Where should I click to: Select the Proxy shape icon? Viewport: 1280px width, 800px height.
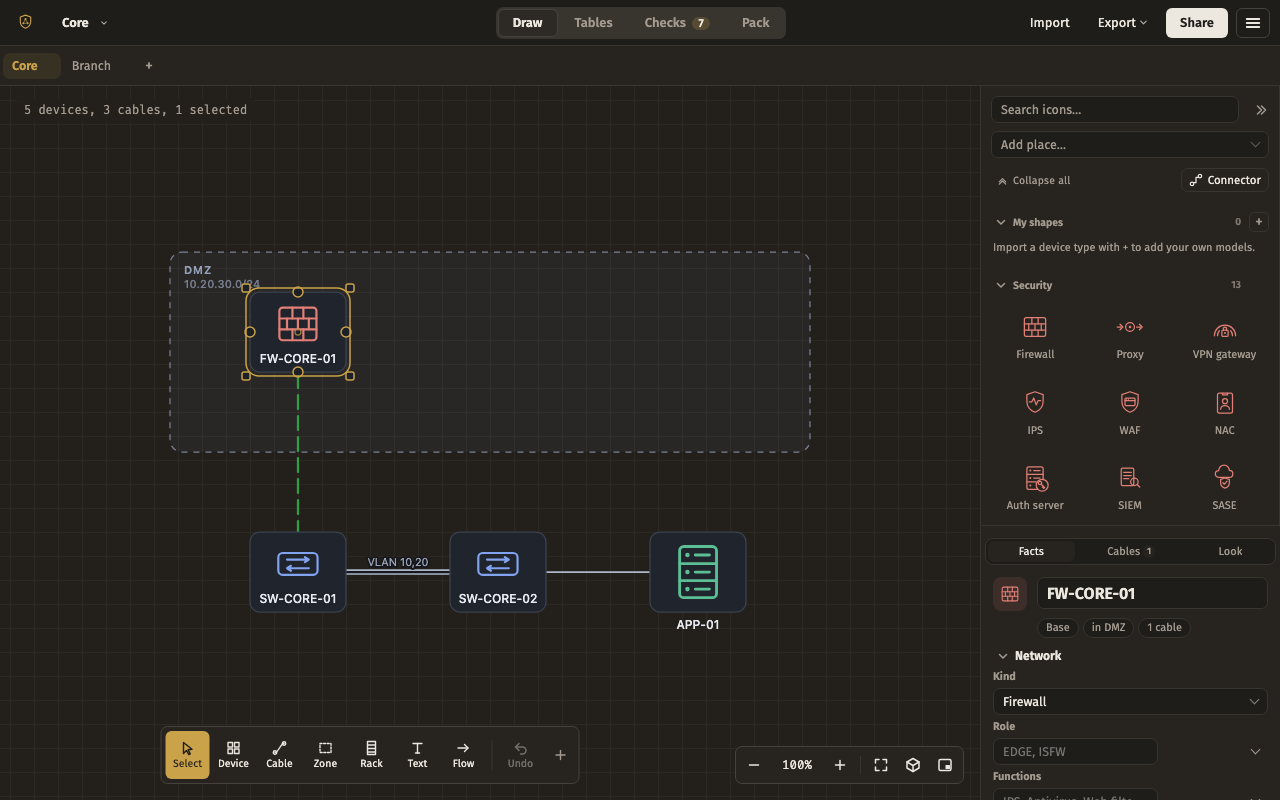pyautogui.click(x=1129, y=327)
